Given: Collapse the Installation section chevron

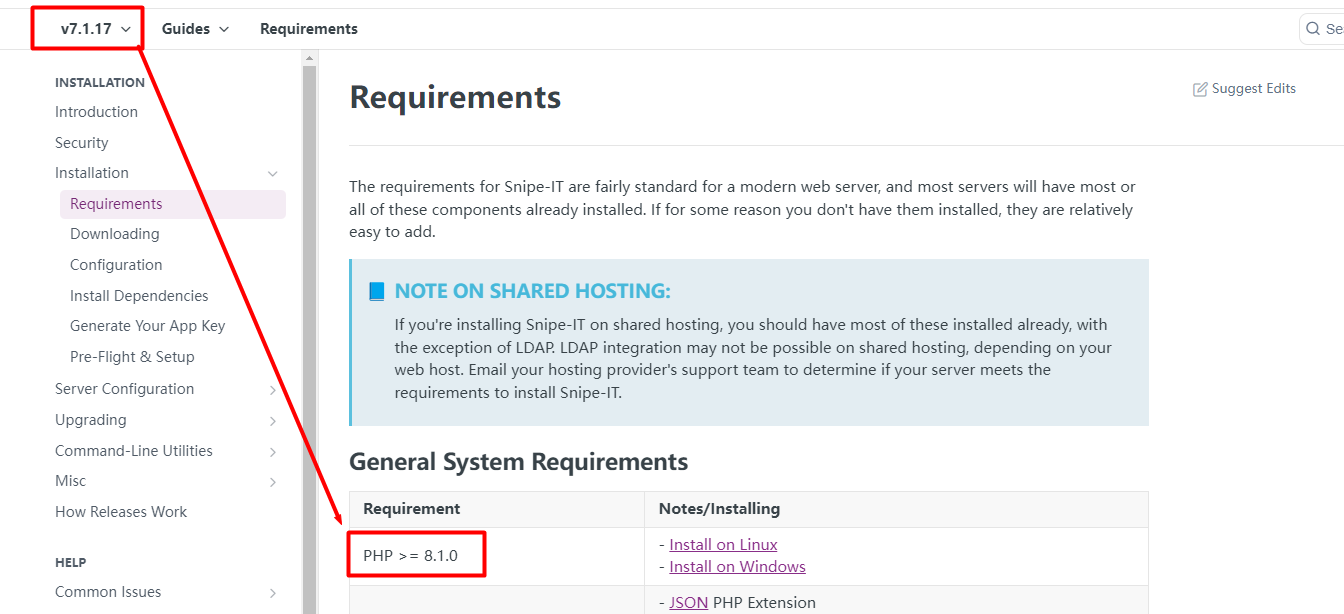Looking at the screenshot, I should pyautogui.click(x=273, y=174).
